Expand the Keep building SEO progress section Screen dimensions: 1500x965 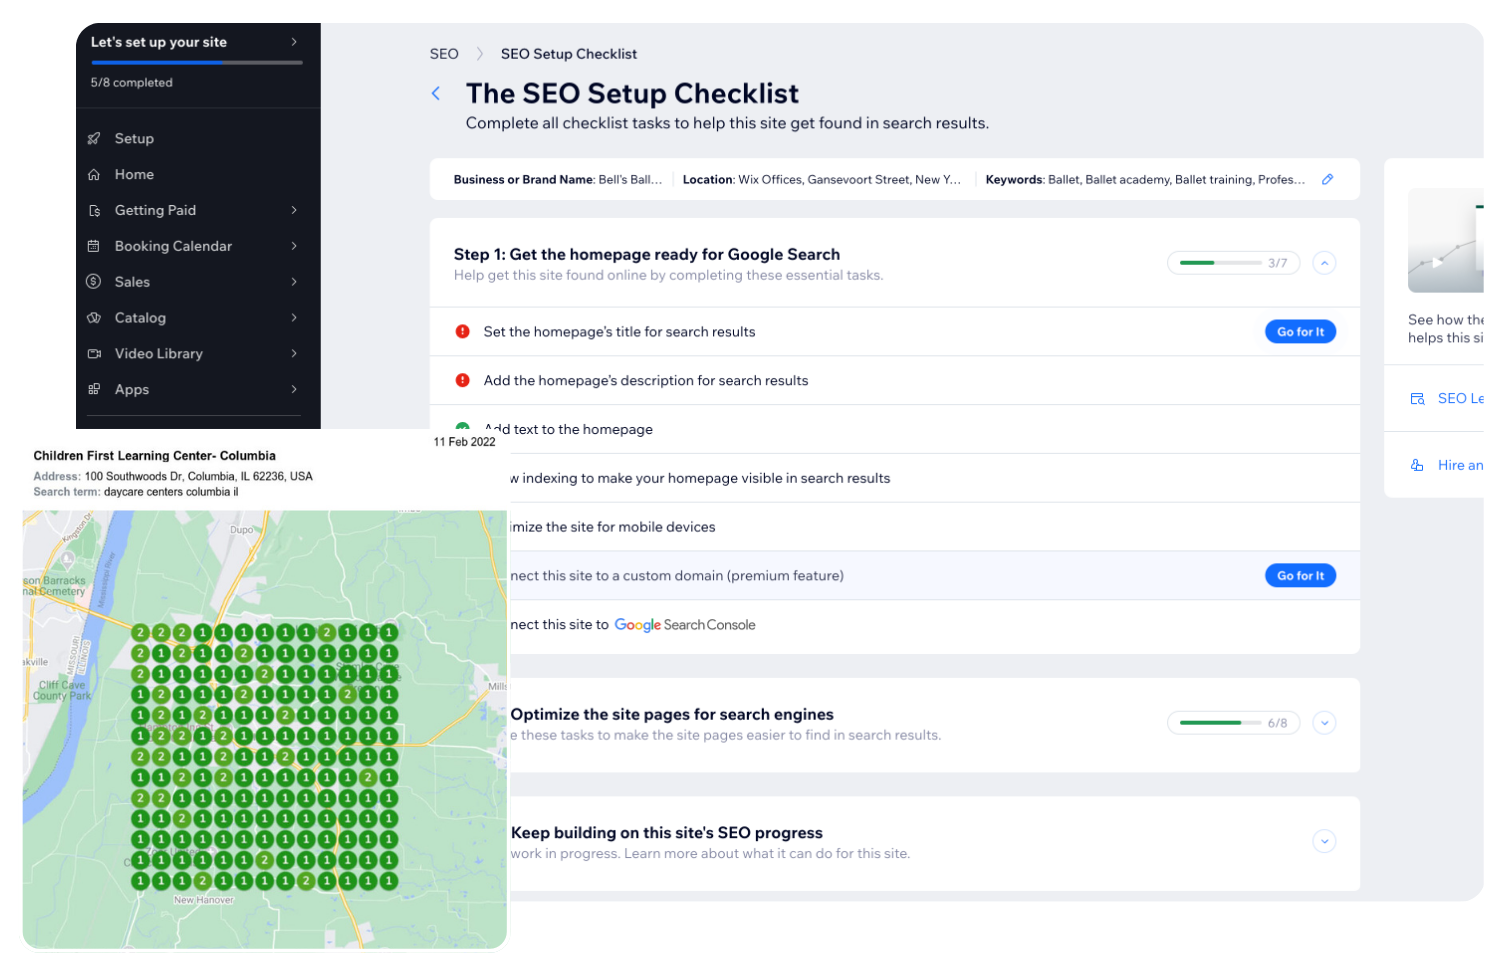tap(1324, 842)
